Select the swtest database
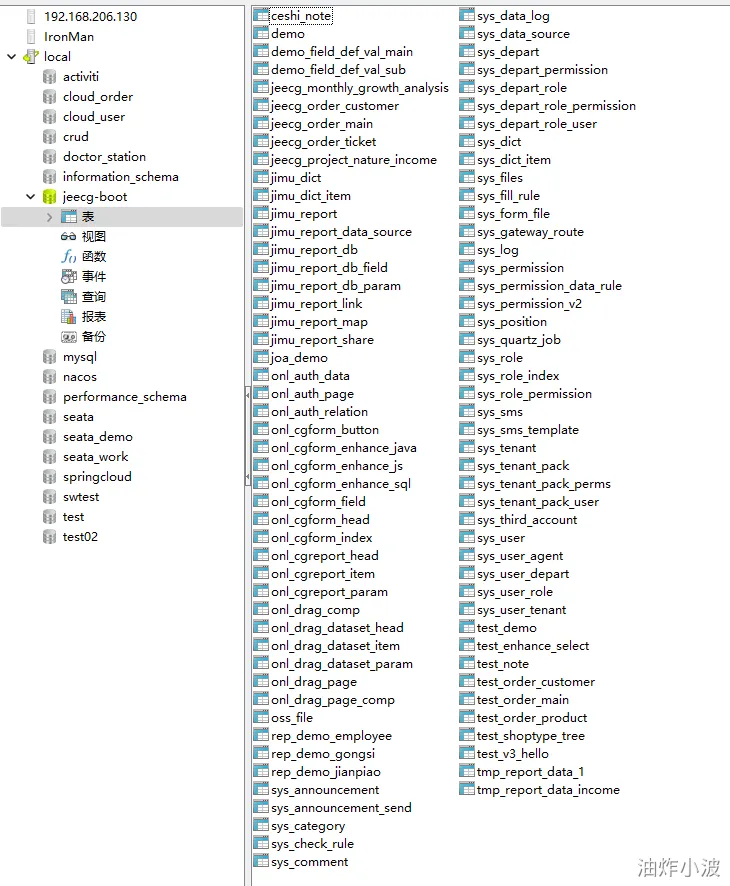Image resolution: width=730 pixels, height=886 pixels. 81,497
